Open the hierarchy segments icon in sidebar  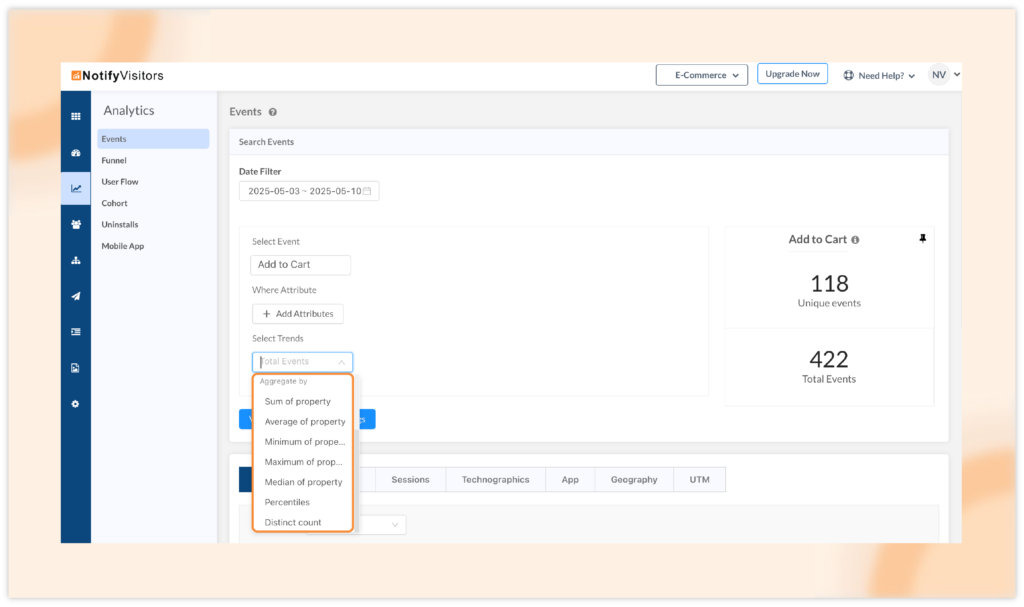(x=76, y=260)
